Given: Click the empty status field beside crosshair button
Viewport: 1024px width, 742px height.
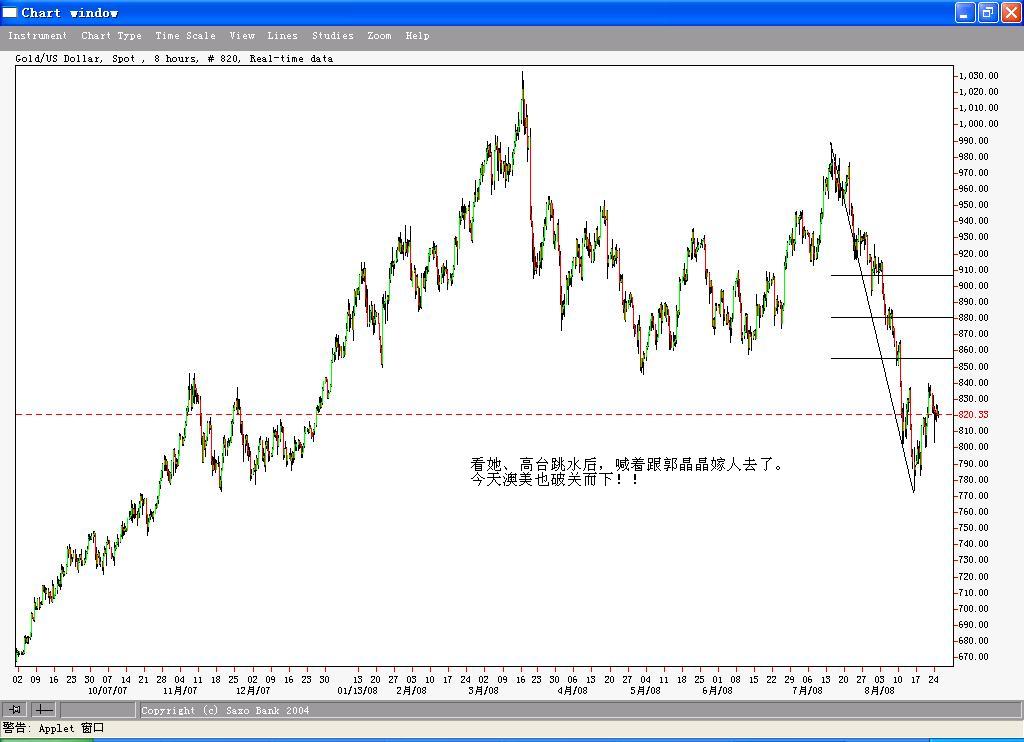Looking at the screenshot, I should tap(98, 709).
